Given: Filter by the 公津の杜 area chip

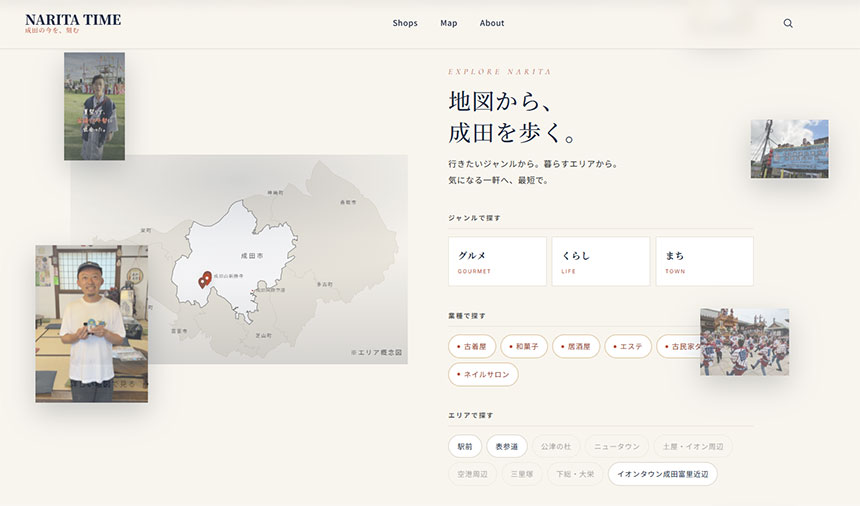Looking at the screenshot, I should [556, 446].
